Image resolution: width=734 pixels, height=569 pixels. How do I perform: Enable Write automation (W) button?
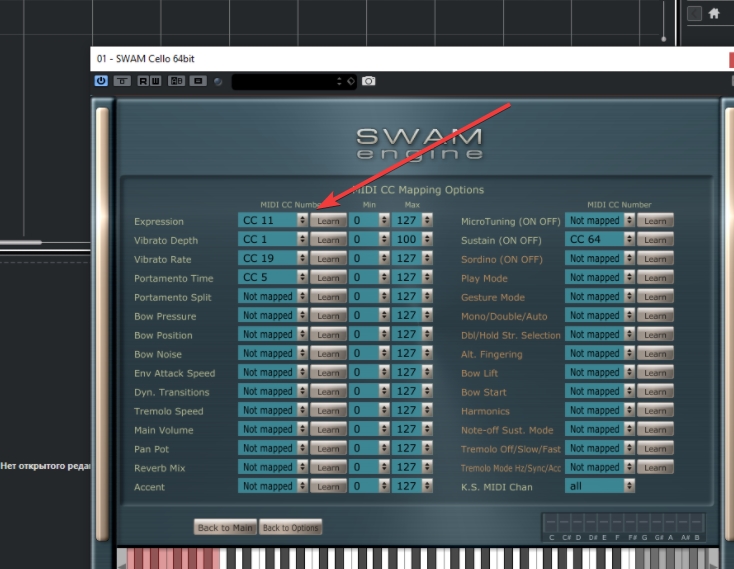pyautogui.click(x=155, y=81)
